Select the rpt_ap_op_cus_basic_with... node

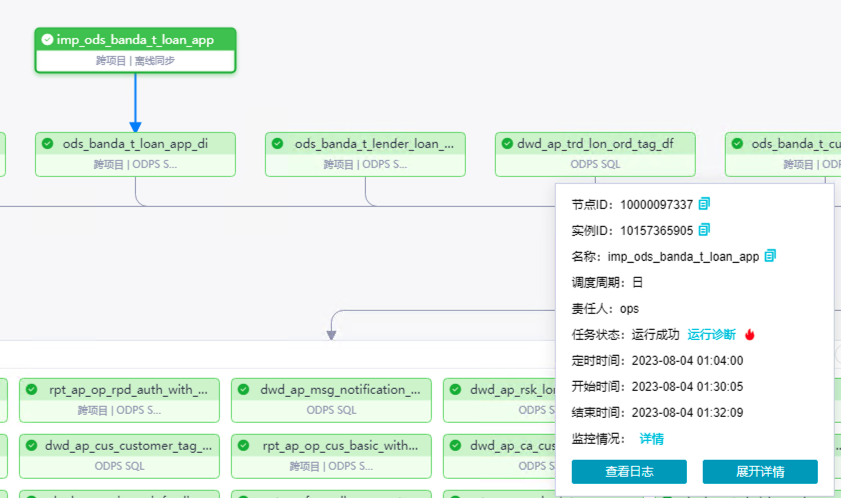click(331, 456)
